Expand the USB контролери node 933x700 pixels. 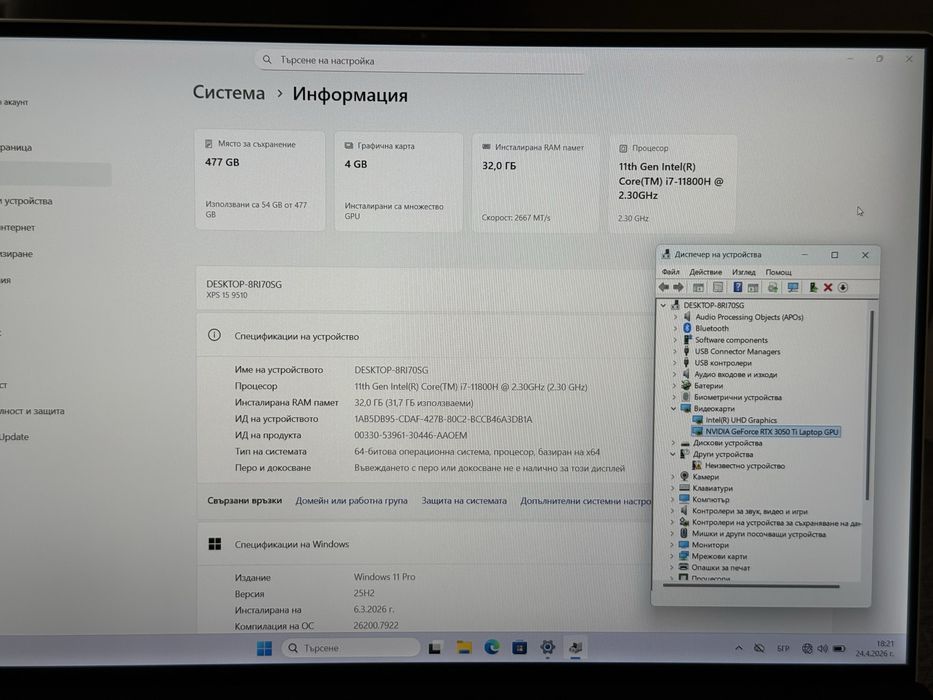pyautogui.click(x=675, y=362)
